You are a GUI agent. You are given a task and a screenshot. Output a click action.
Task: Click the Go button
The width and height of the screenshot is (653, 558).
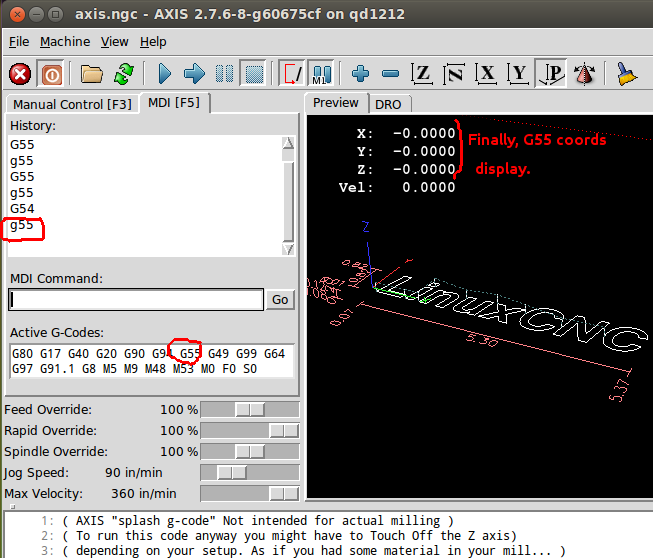(x=280, y=300)
